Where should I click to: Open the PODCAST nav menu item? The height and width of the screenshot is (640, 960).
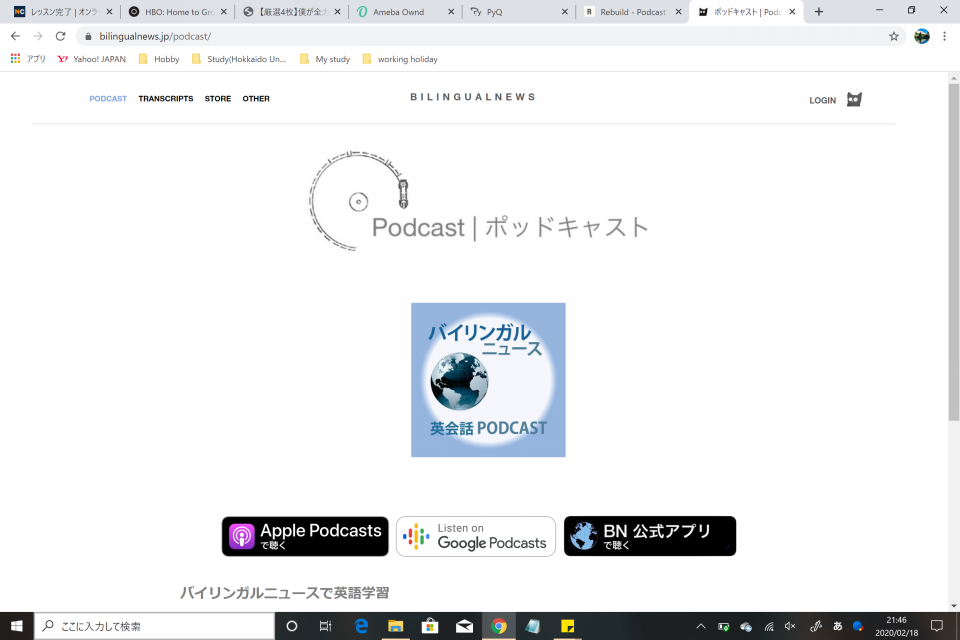click(x=108, y=99)
